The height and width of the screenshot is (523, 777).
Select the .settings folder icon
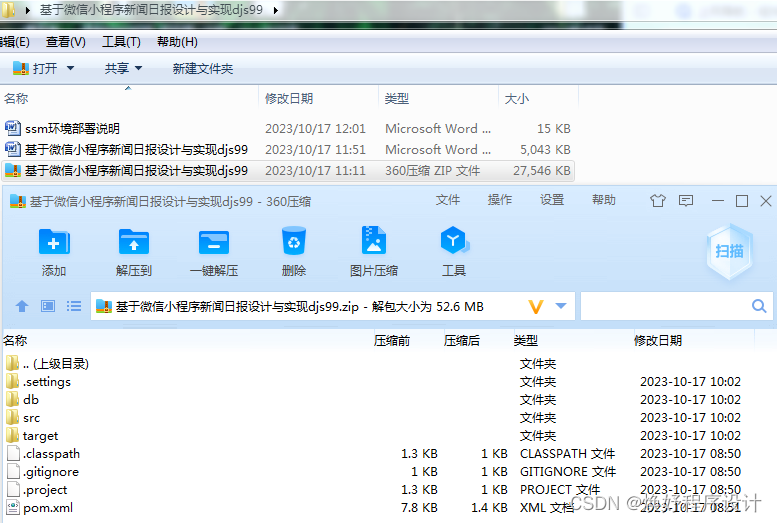tap(13, 381)
